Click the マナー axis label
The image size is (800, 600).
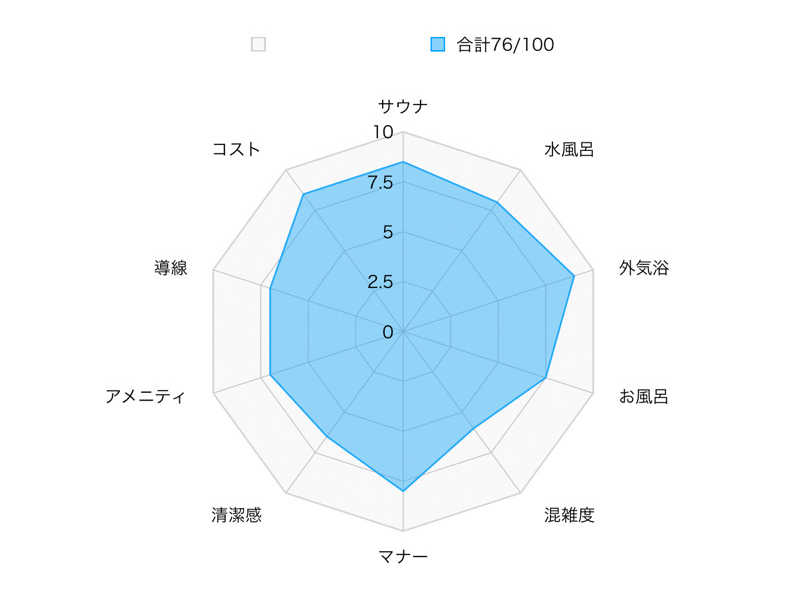click(403, 556)
